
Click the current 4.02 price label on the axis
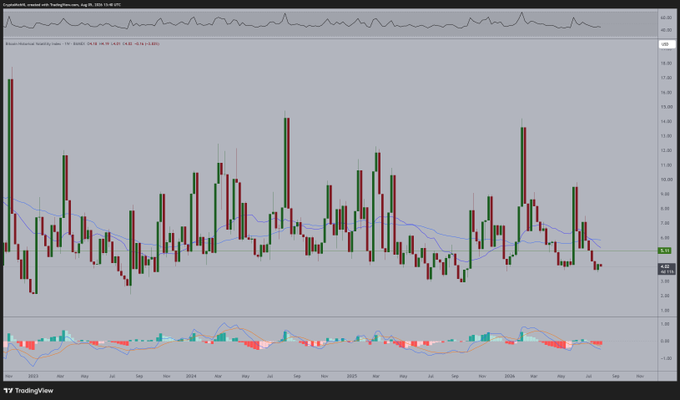(x=666, y=269)
